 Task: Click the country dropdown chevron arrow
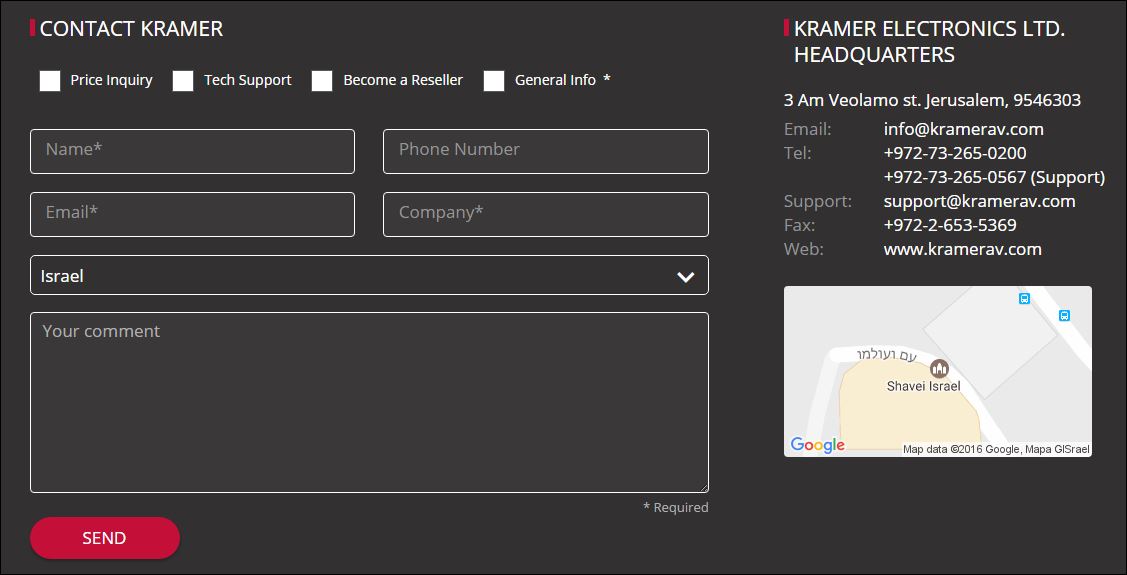(685, 277)
